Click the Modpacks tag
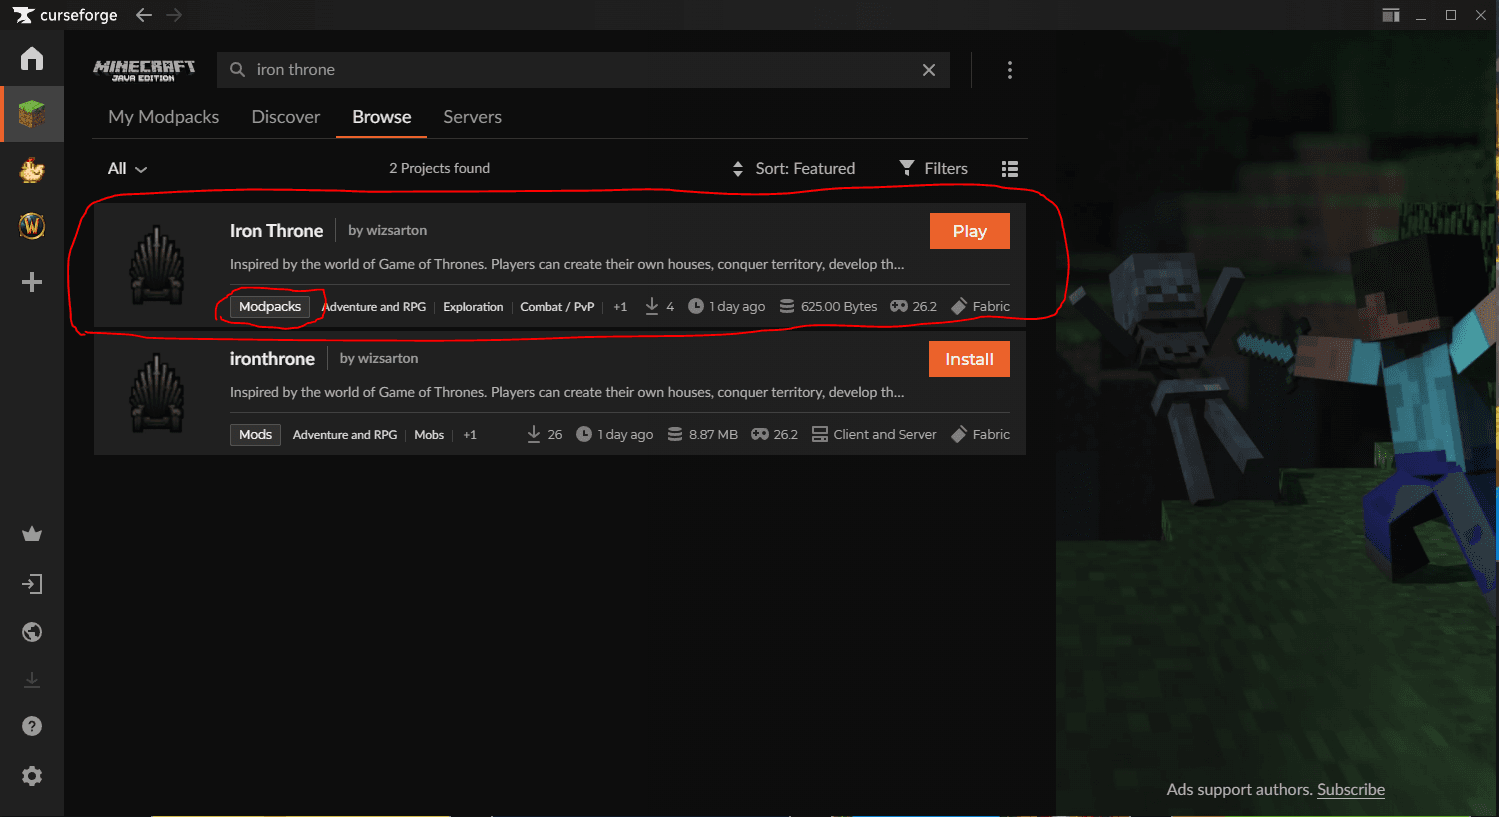 click(x=270, y=307)
